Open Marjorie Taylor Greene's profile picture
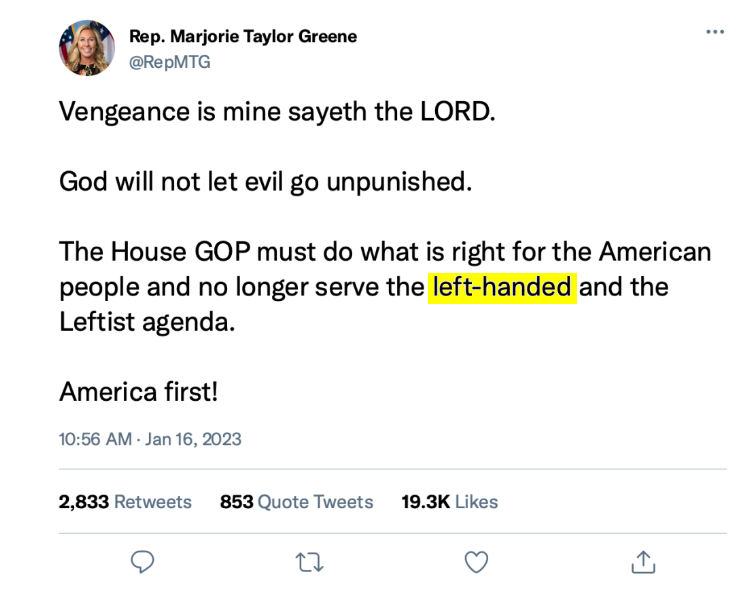The image size is (746, 602). tap(87, 48)
